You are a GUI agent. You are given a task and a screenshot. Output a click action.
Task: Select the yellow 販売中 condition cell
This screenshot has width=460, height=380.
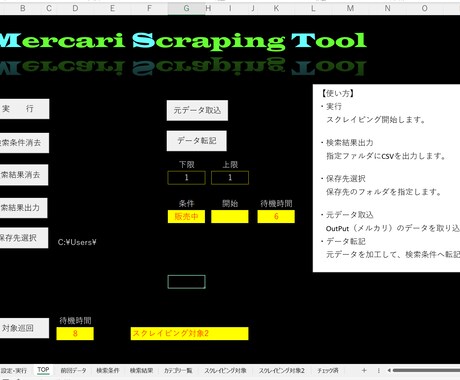point(186,216)
